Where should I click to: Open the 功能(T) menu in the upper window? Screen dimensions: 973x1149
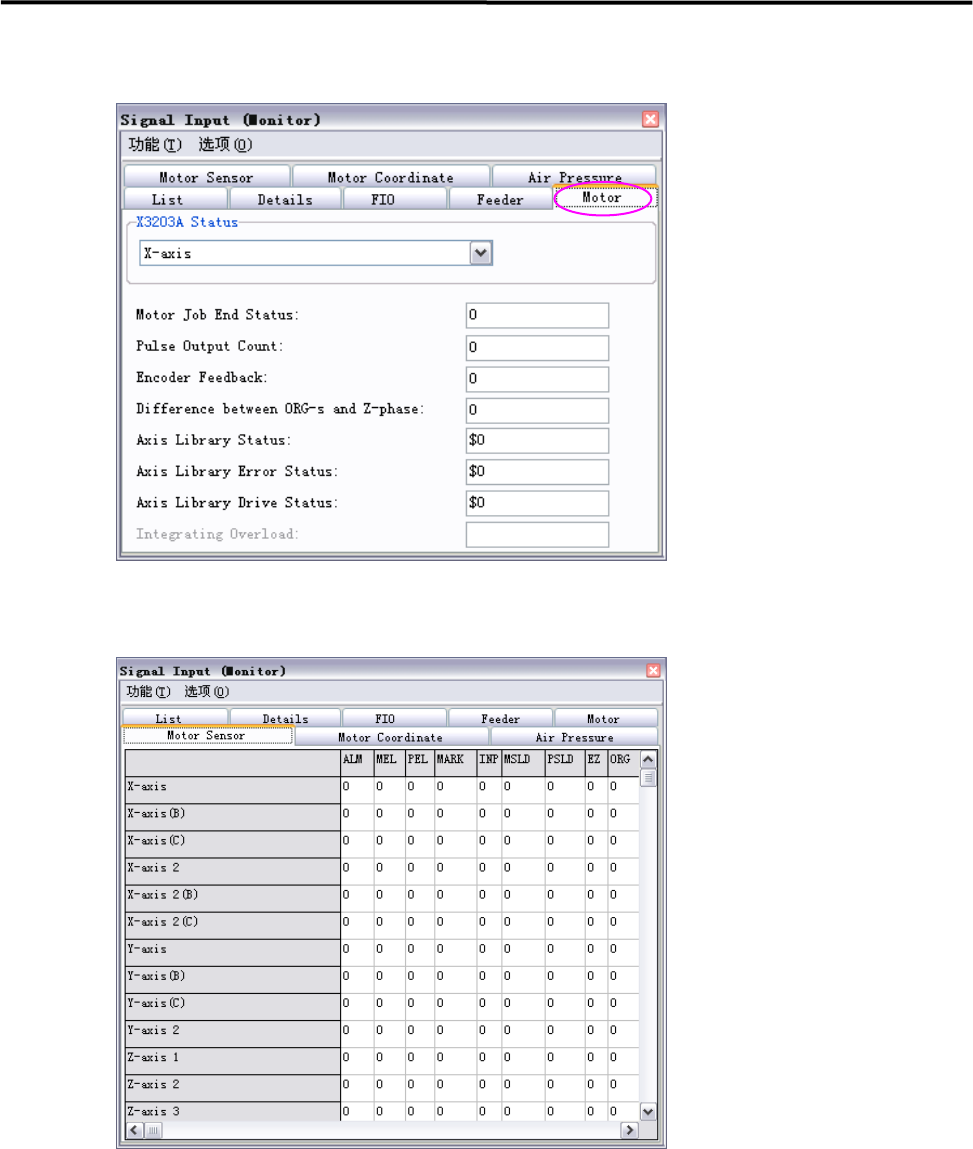[x=155, y=145]
